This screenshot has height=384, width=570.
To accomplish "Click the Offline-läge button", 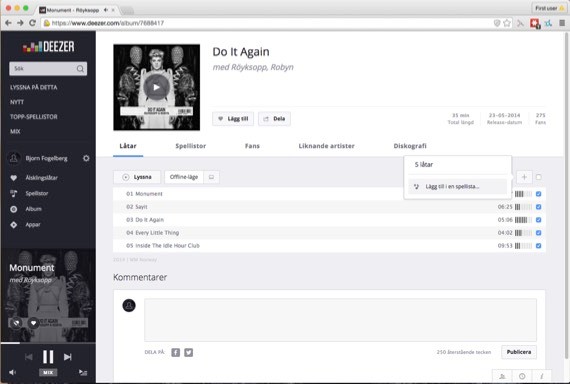I will click(x=184, y=177).
